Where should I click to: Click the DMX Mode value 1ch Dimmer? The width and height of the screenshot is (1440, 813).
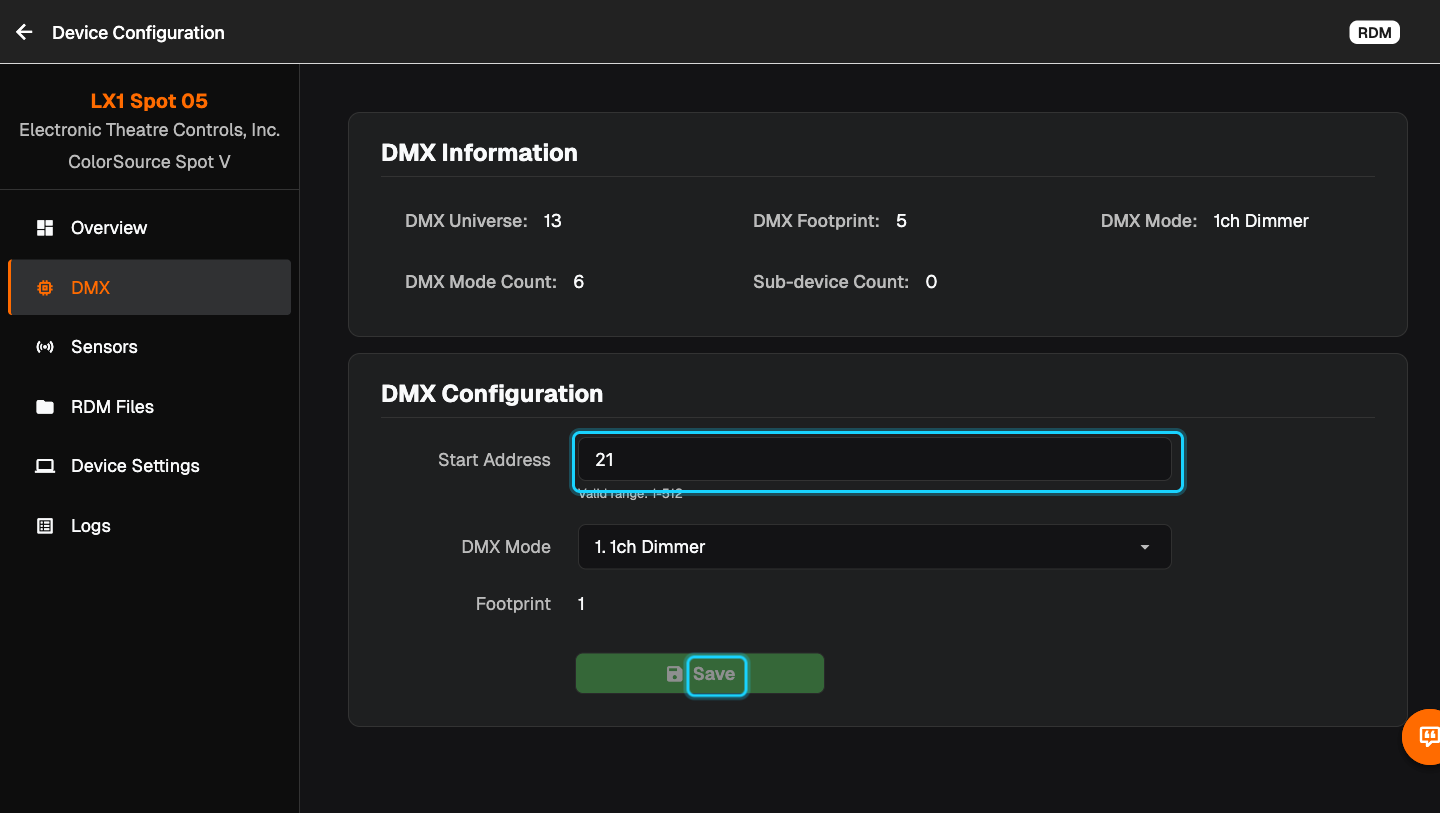[x=1261, y=221]
